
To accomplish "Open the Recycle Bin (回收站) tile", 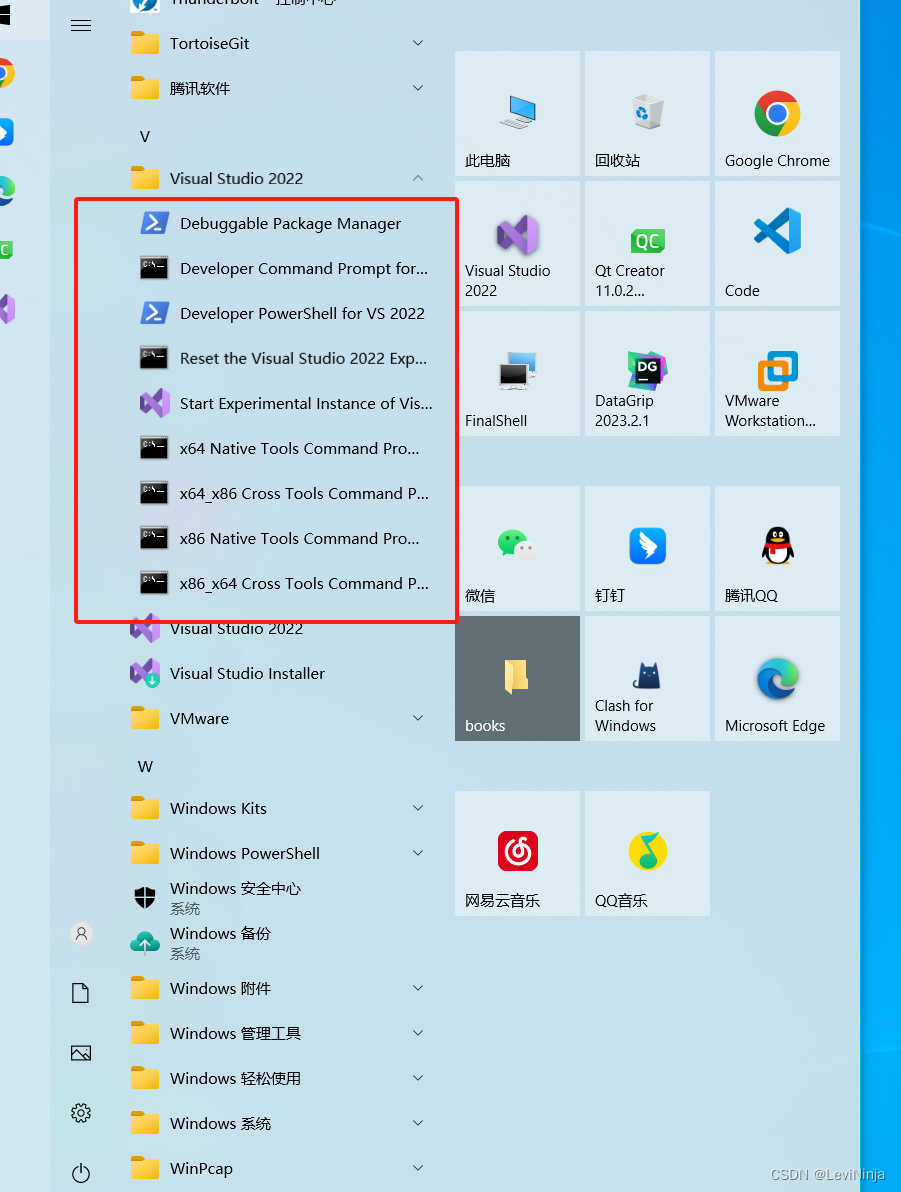I will point(647,114).
